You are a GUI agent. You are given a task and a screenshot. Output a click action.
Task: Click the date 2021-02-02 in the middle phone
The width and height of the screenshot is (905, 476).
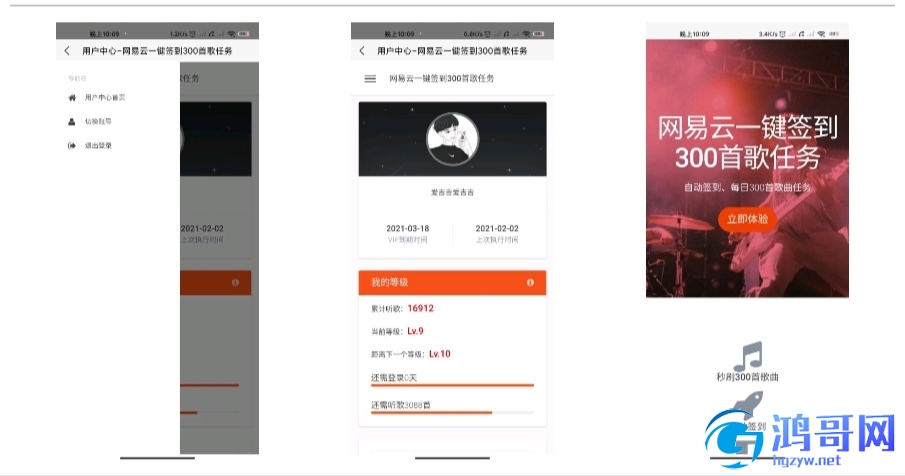pos(497,228)
